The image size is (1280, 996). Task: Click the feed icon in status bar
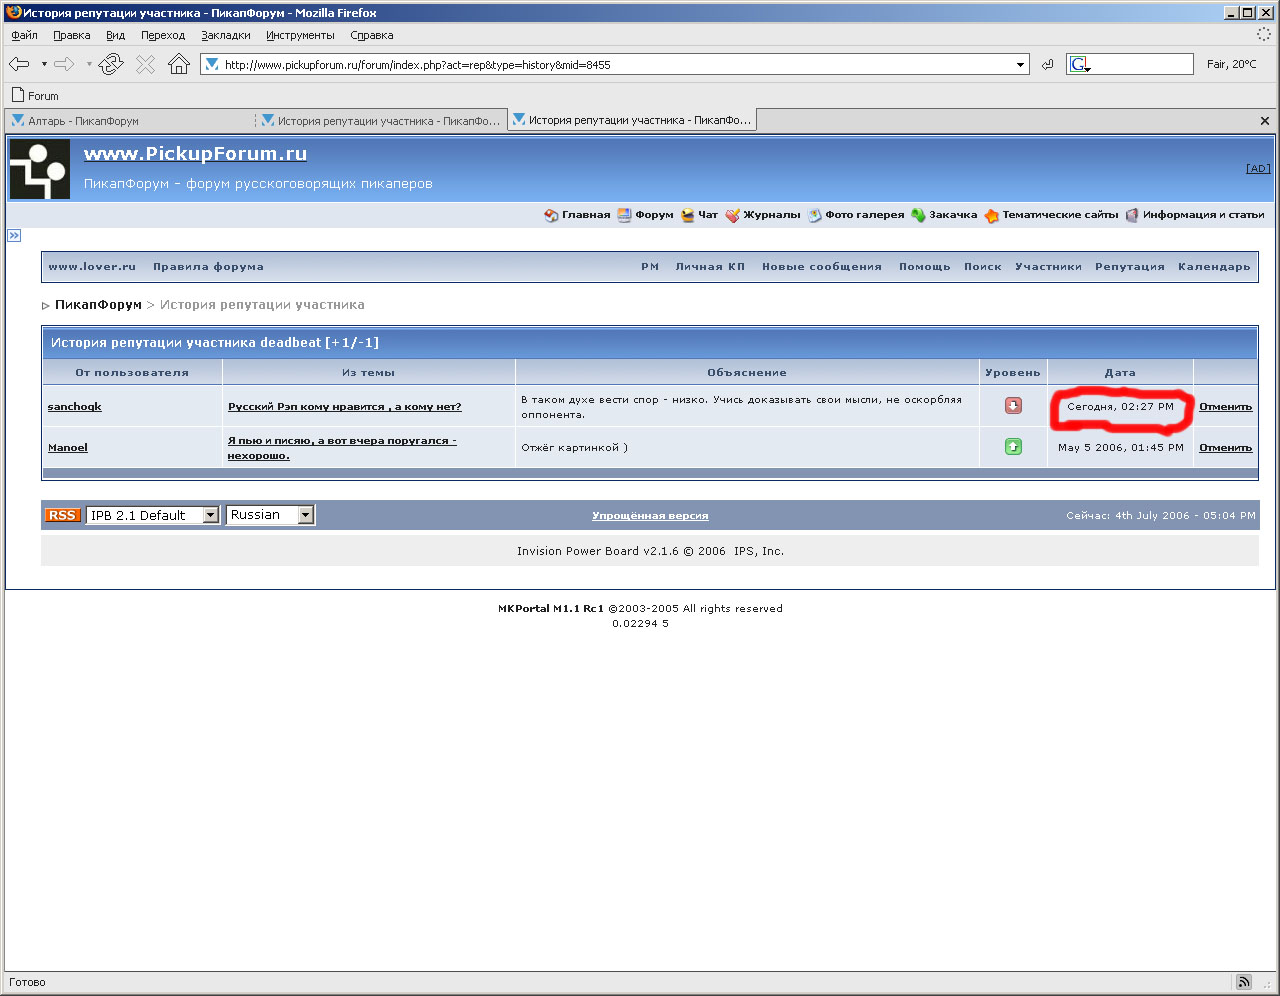(1243, 982)
